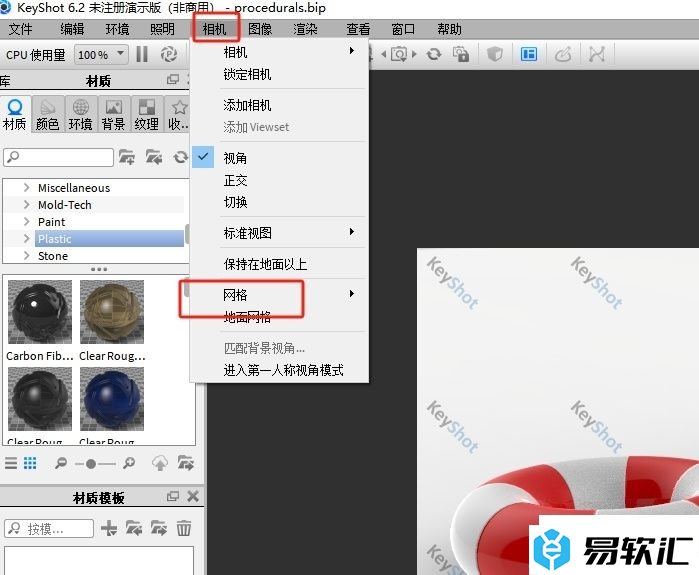Click the zoom-in magnifier for thumbnails
Image resolution: width=699 pixels, height=575 pixels.
(129, 463)
